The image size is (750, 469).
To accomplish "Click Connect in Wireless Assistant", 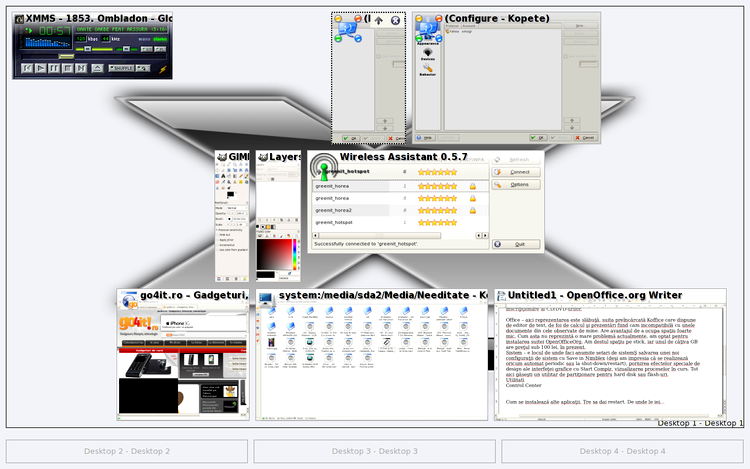I will pyautogui.click(x=514, y=172).
